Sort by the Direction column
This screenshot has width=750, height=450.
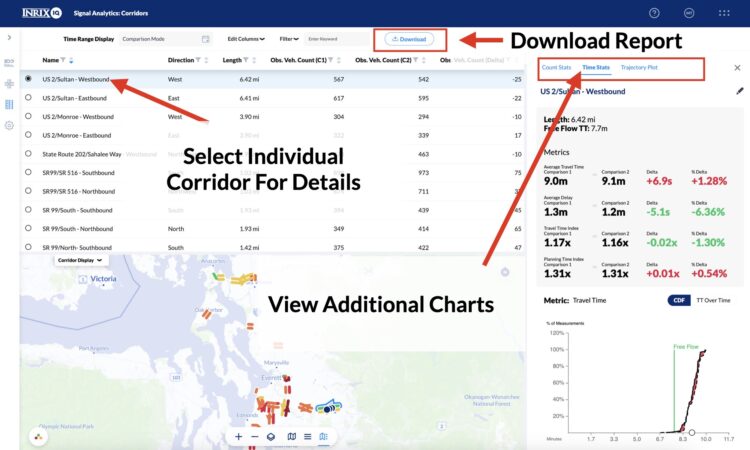(x=206, y=60)
